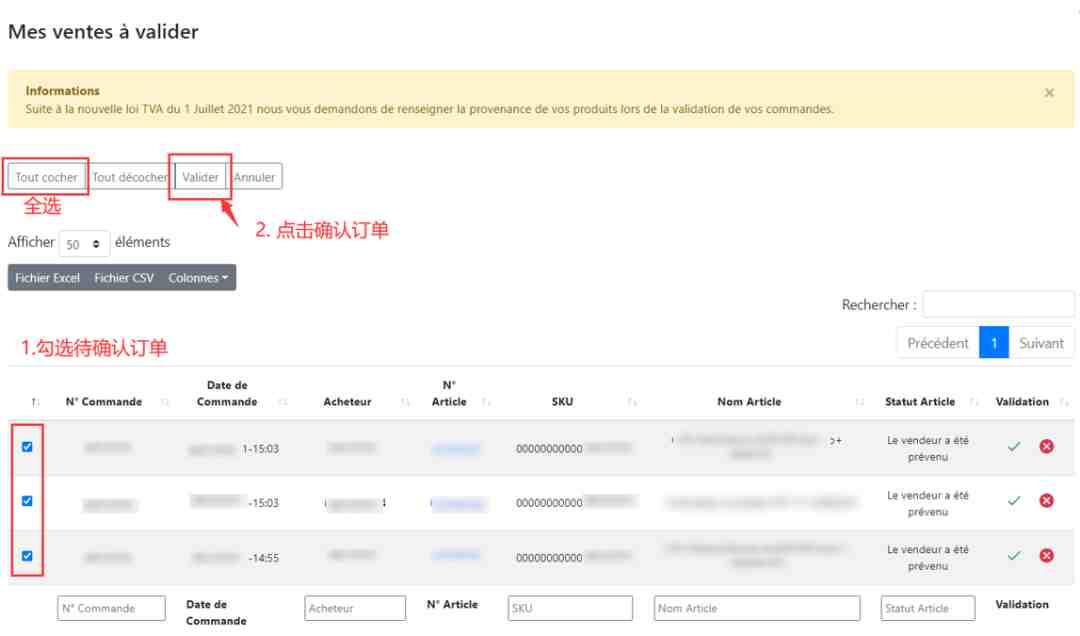Sort by Date de Commande column
This screenshot has width=1080, height=636.
[227, 393]
